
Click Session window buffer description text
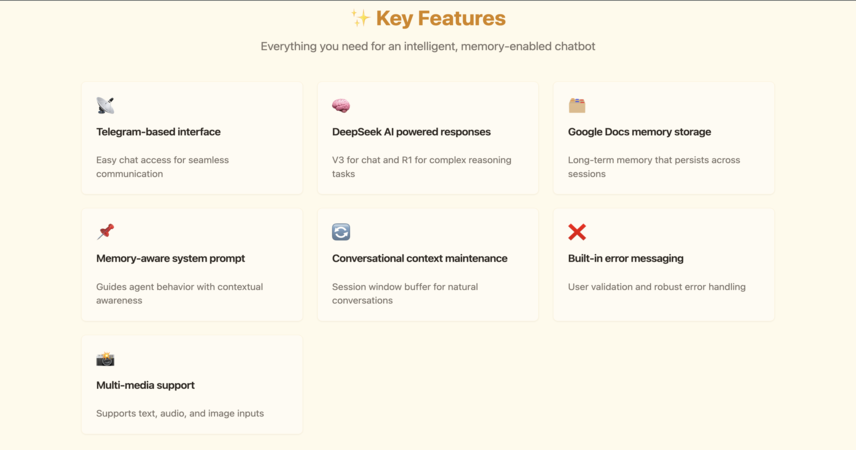[405, 293]
